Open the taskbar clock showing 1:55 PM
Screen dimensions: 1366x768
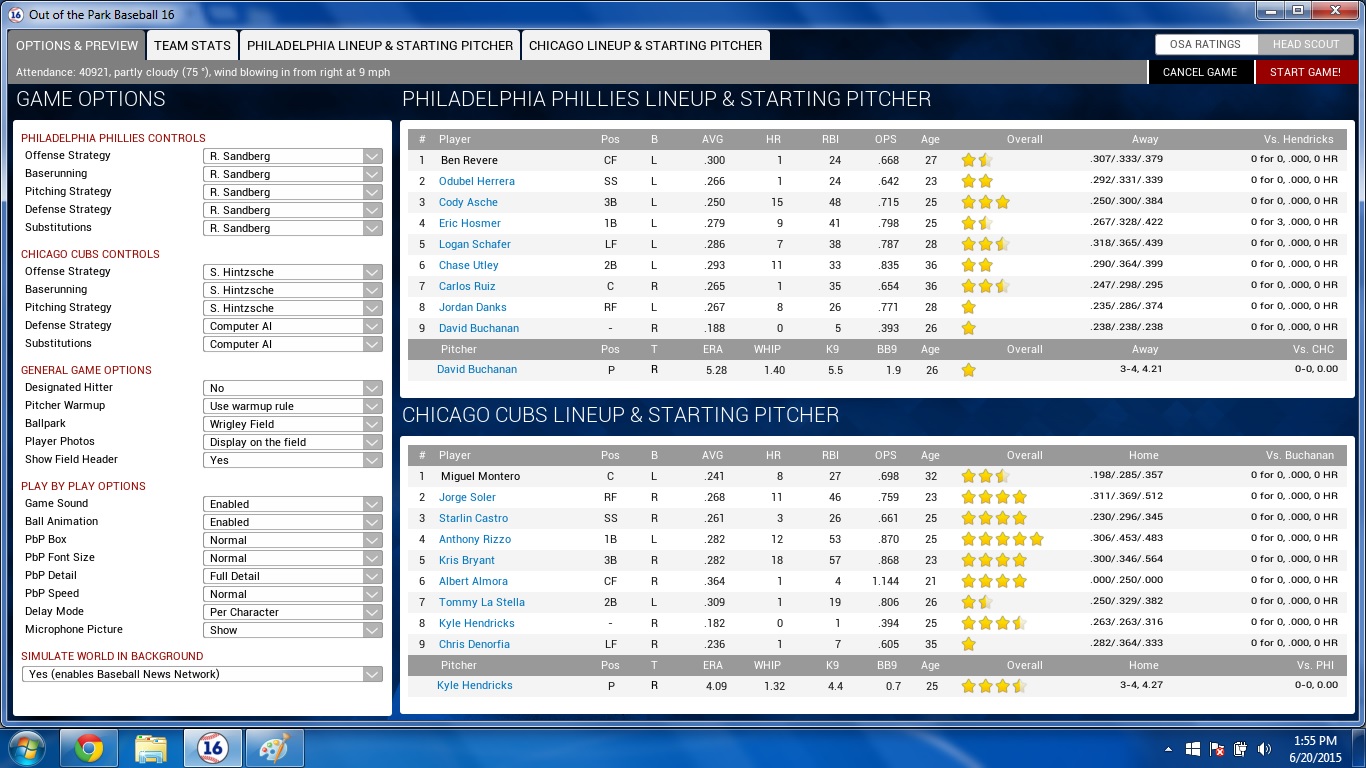pos(1314,749)
